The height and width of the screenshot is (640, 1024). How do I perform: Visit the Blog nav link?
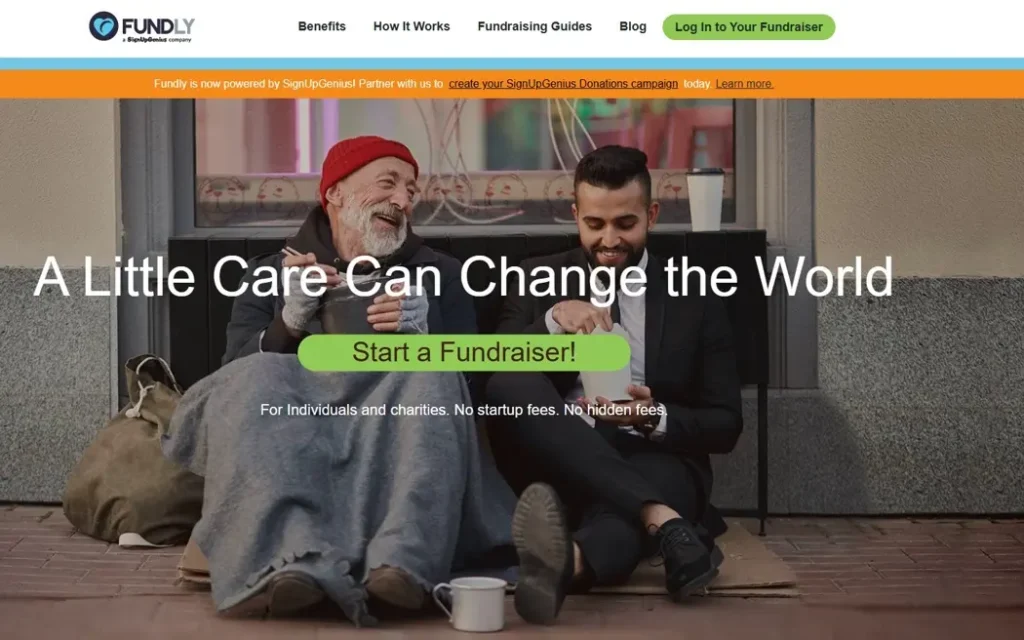click(x=633, y=26)
